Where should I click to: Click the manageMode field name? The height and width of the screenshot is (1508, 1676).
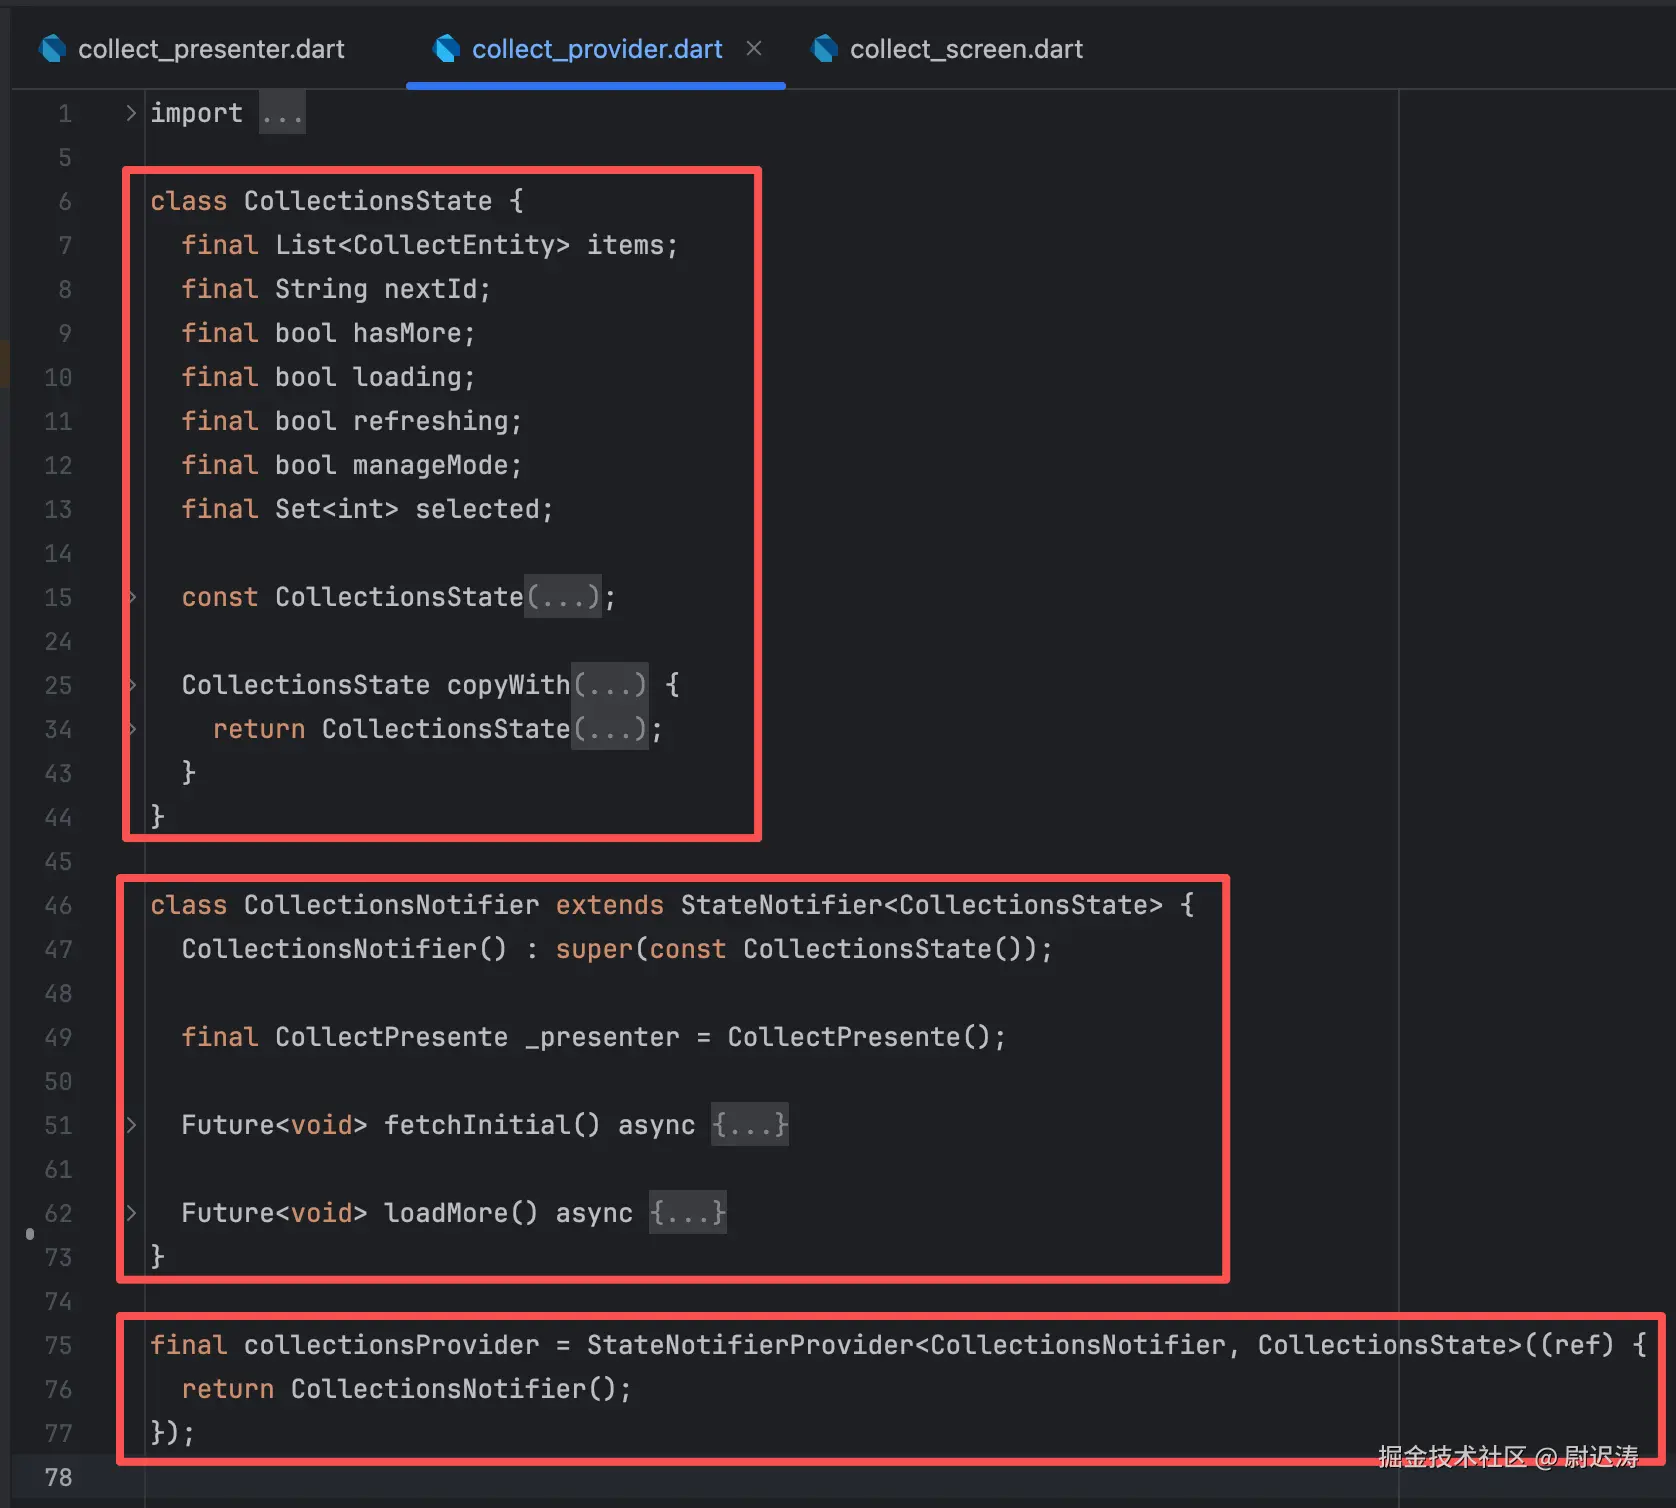[431, 465]
